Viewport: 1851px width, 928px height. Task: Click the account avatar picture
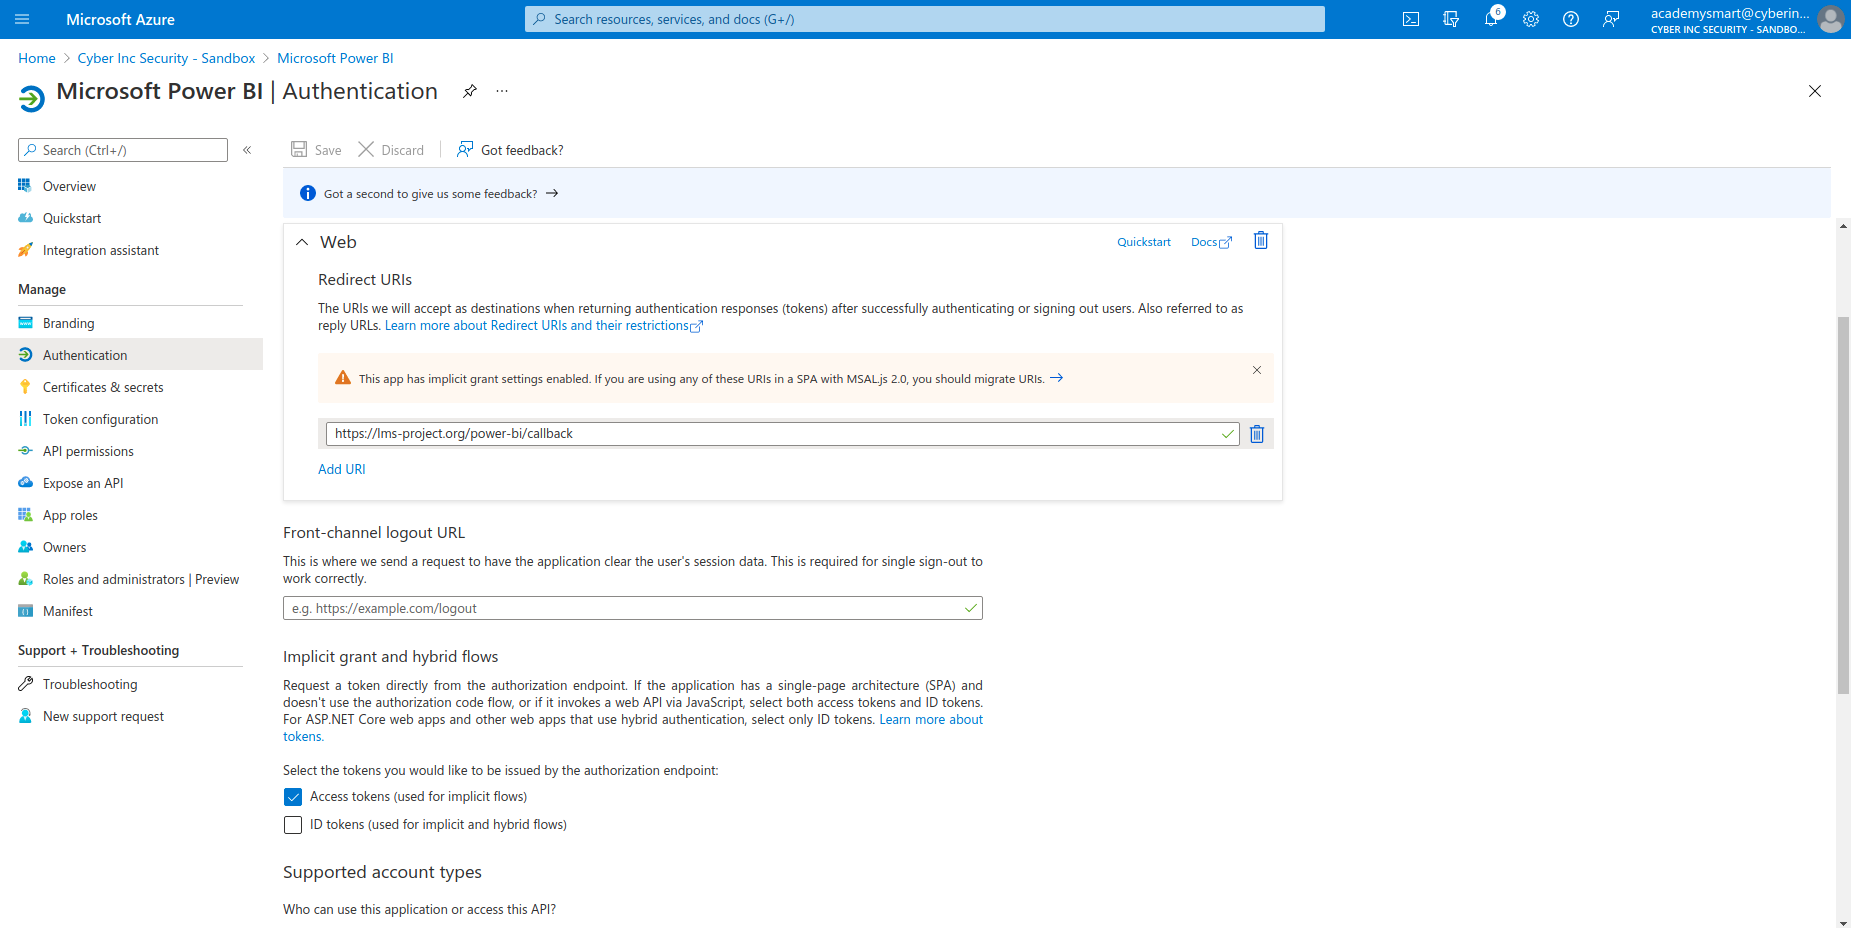click(1831, 19)
